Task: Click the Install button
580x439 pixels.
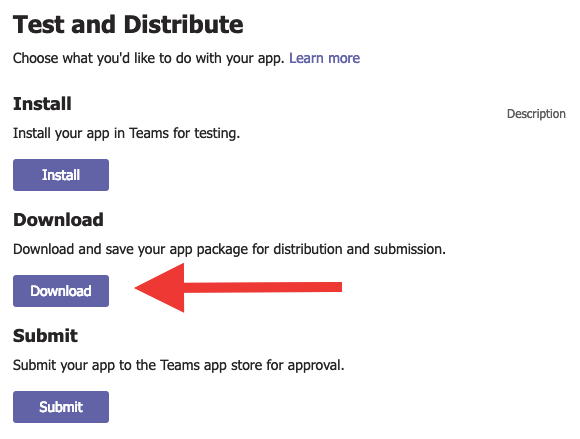Action: pos(61,175)
